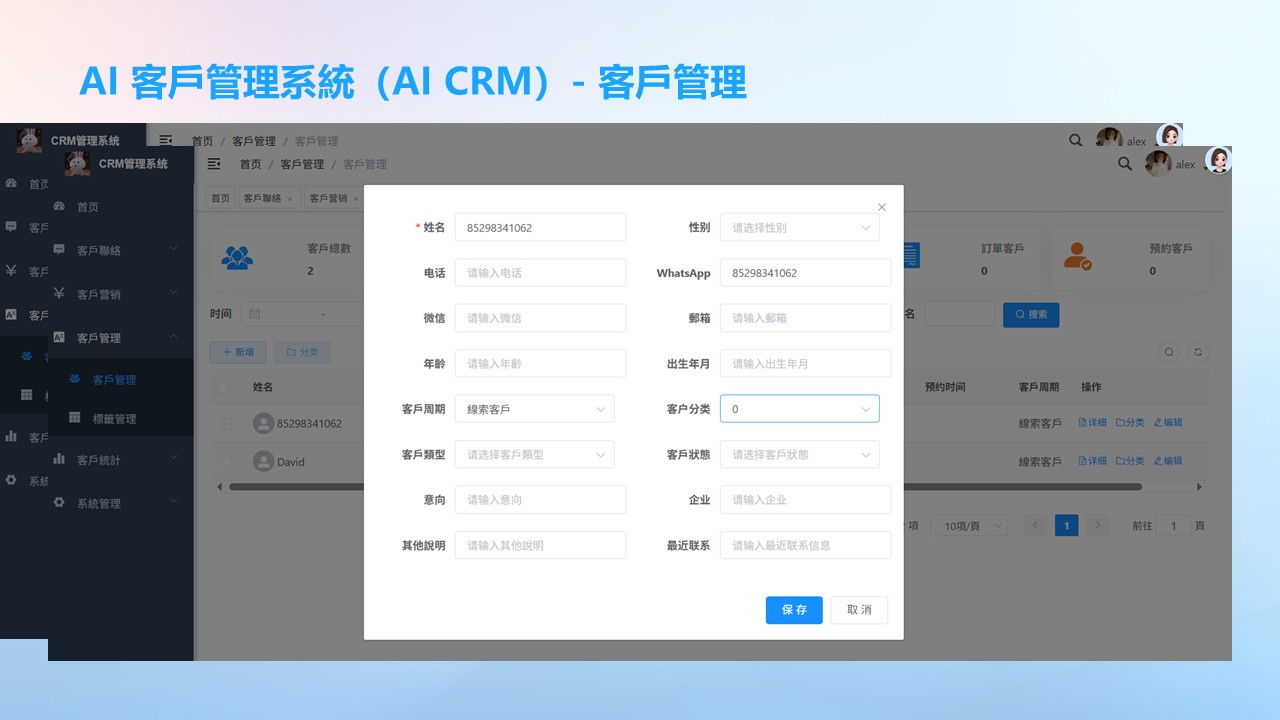Expand the 客户周期 dropdown

click(x=534, y=409)
